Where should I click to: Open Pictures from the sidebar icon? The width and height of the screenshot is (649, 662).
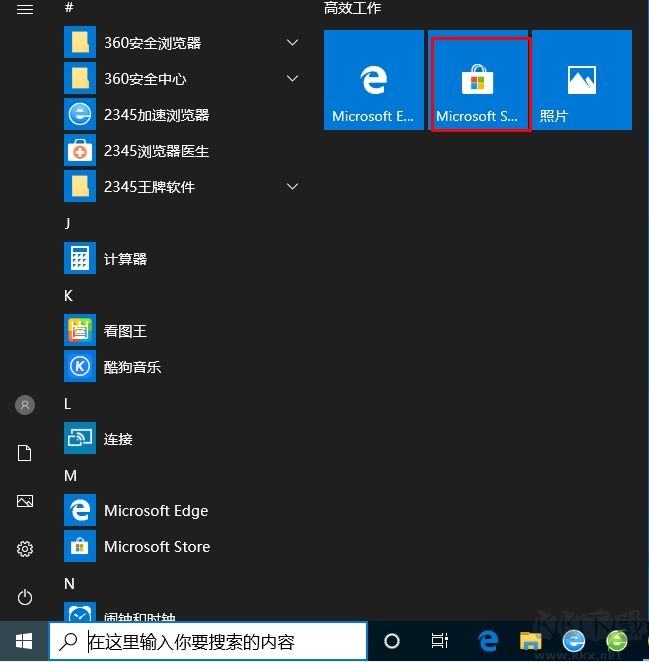point(24,501)
